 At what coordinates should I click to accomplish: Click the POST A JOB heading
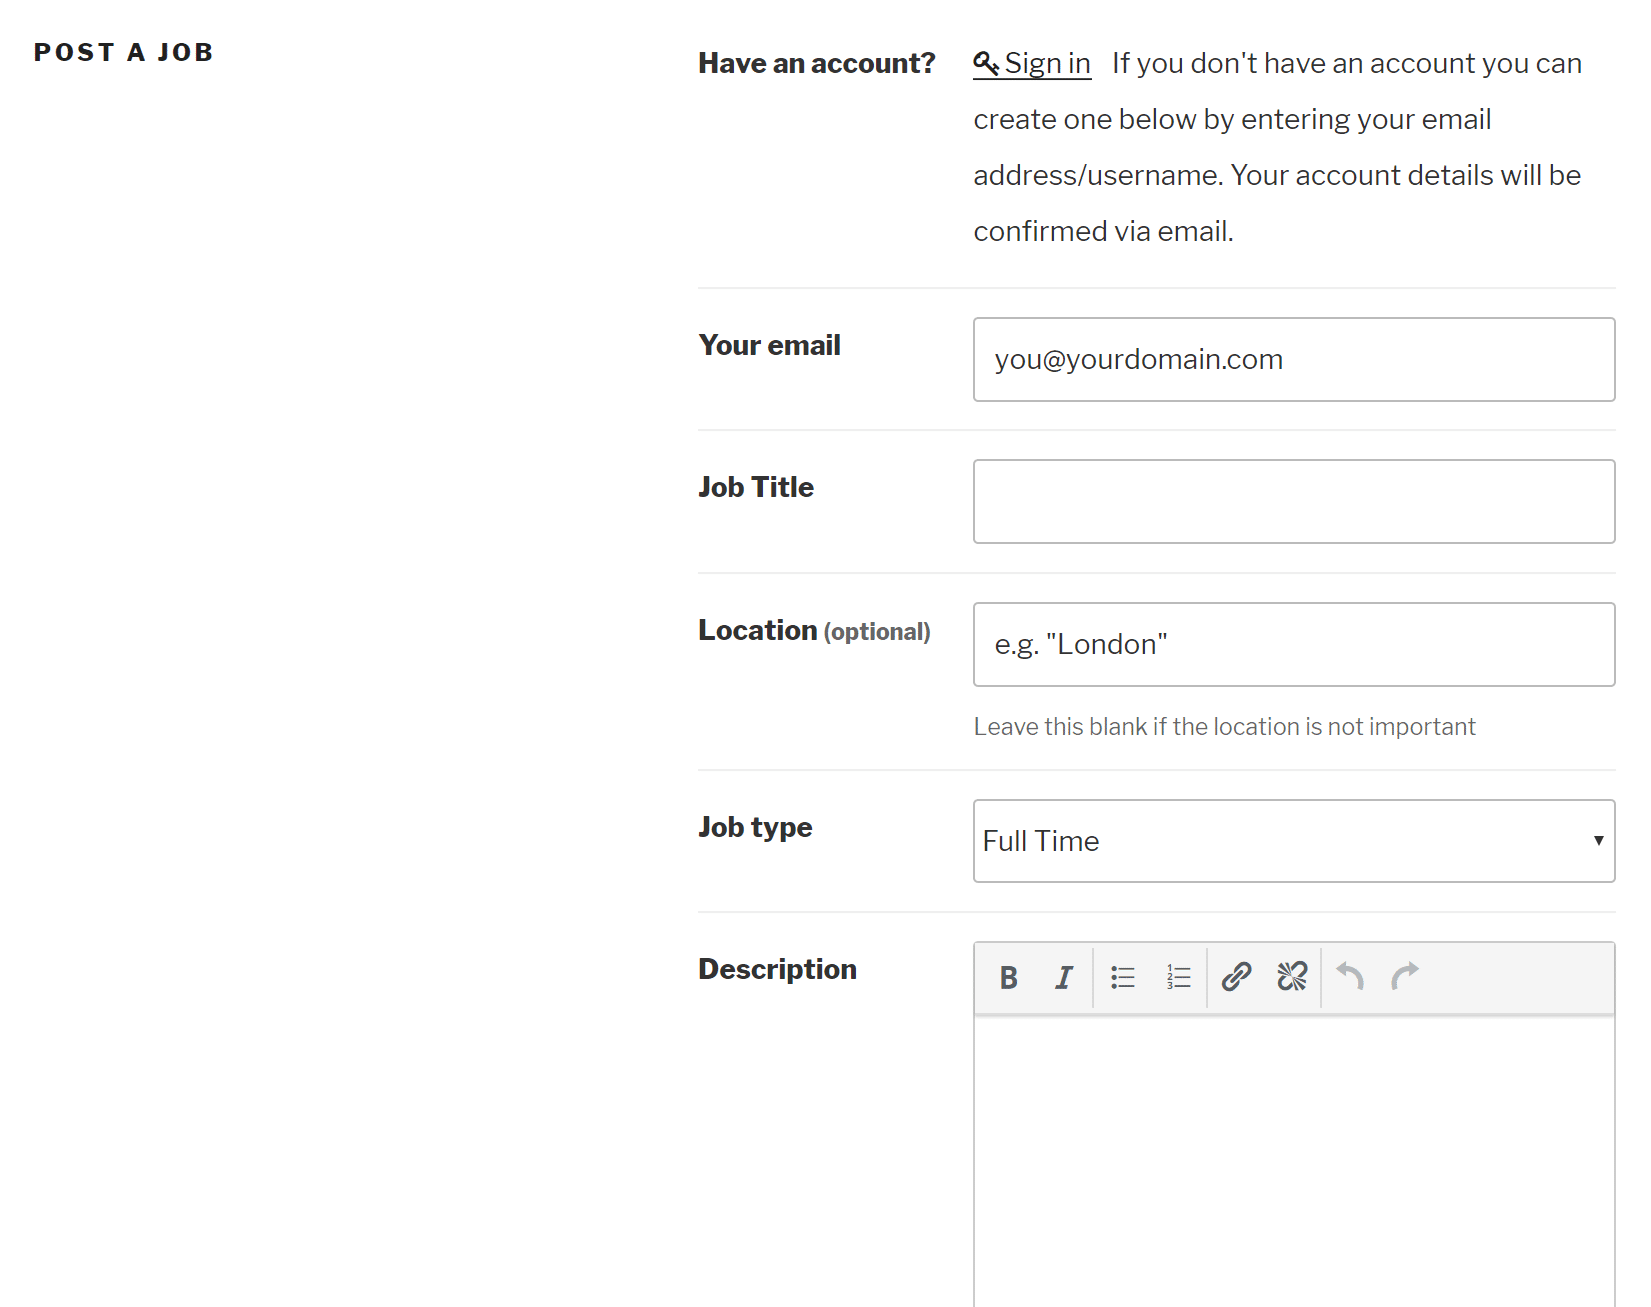pos(123,52)
